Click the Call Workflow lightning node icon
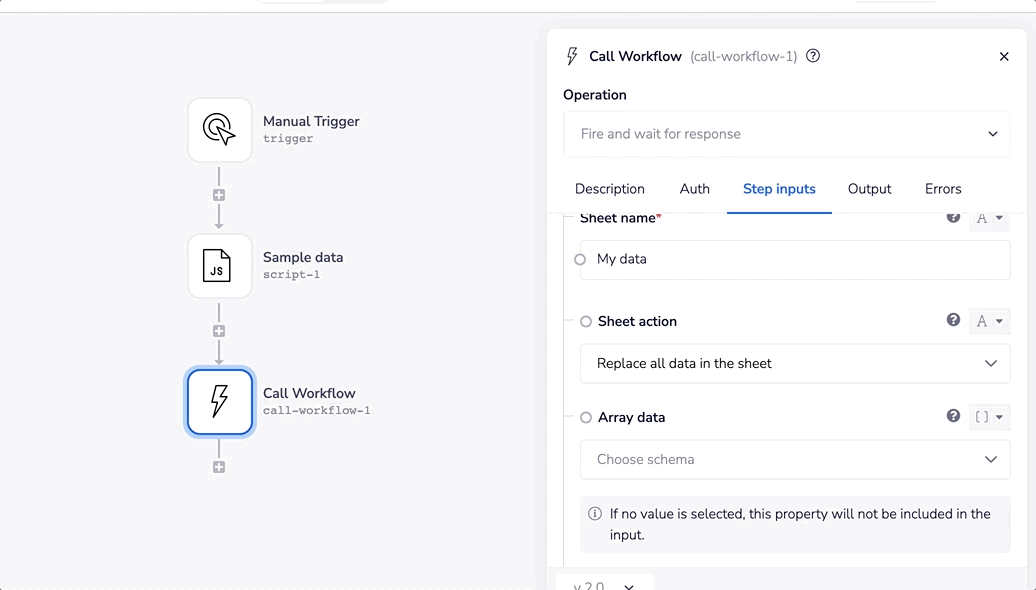 pos(220,402)
